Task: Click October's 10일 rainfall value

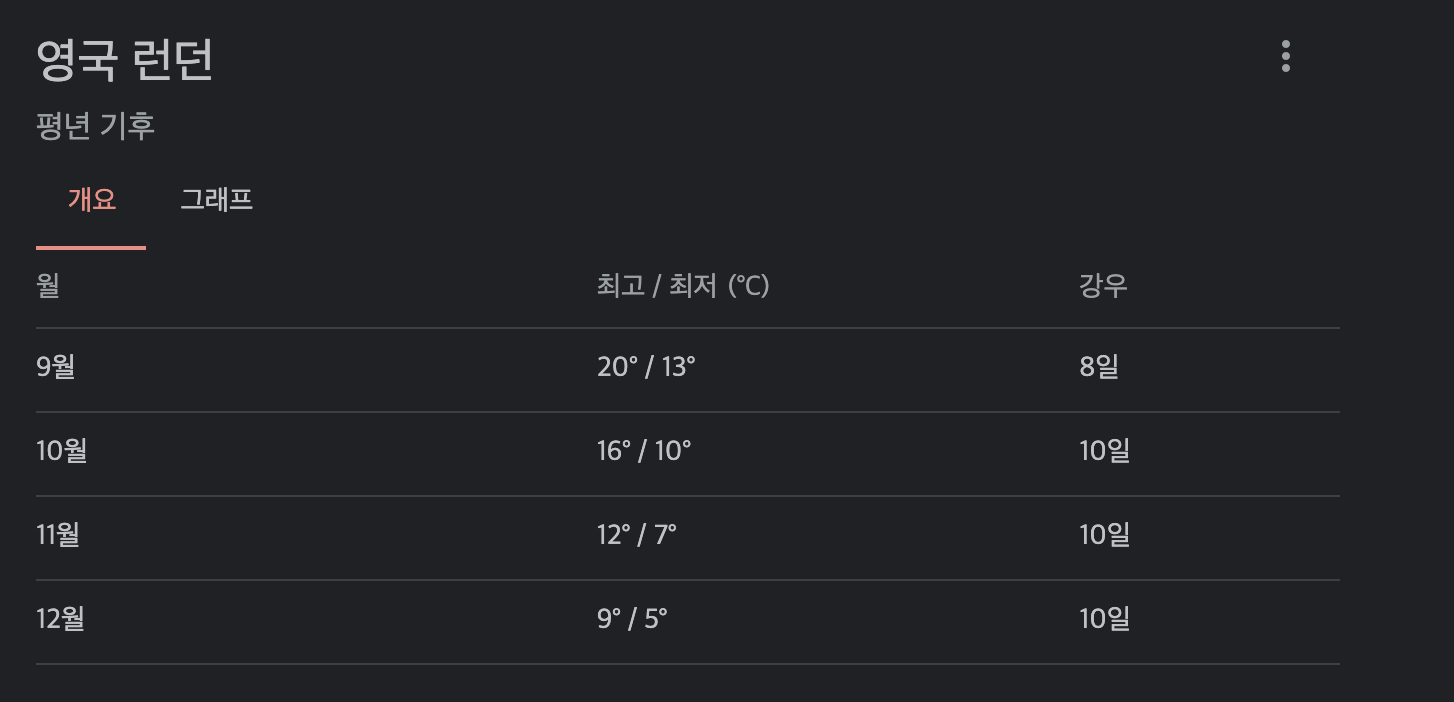Action: click(1105, 451)
